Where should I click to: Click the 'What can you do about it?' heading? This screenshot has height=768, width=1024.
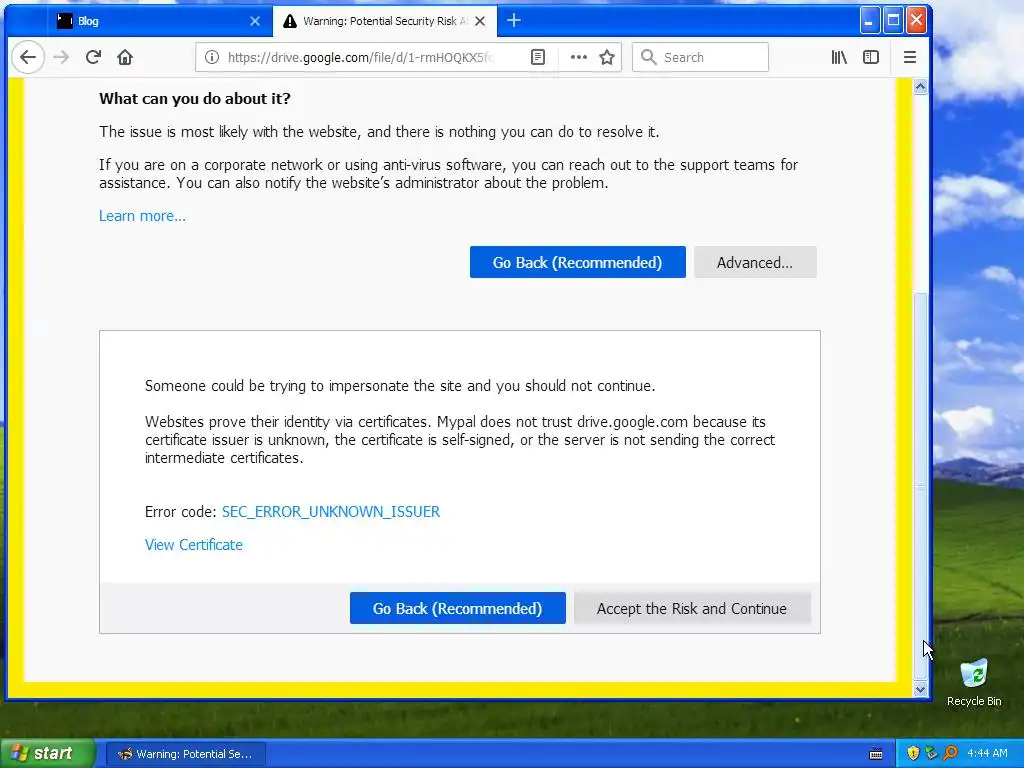point(195,99)
